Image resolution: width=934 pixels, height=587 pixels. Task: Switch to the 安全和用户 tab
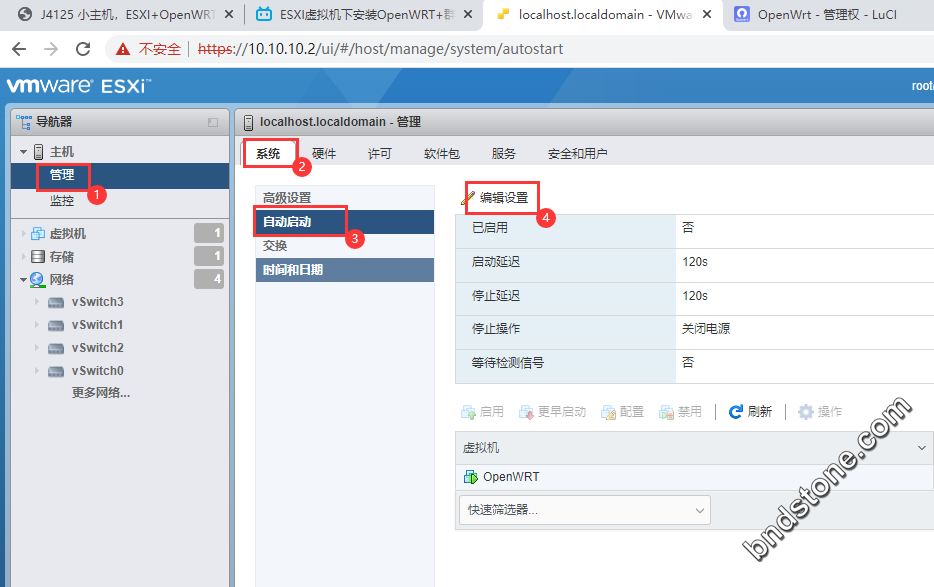click(577, 154)
